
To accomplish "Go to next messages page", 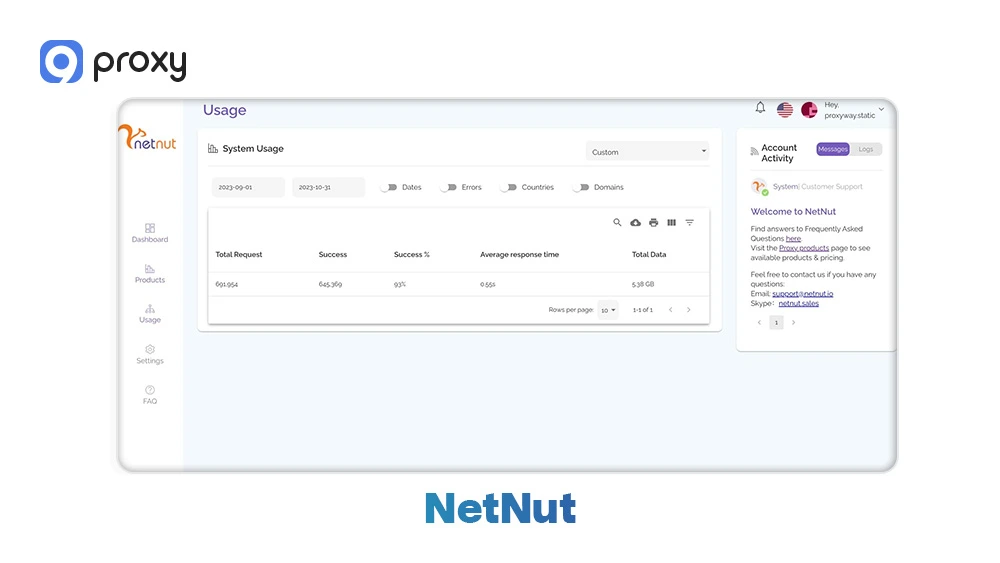I will pyautogui.click(x=793, y=323).
